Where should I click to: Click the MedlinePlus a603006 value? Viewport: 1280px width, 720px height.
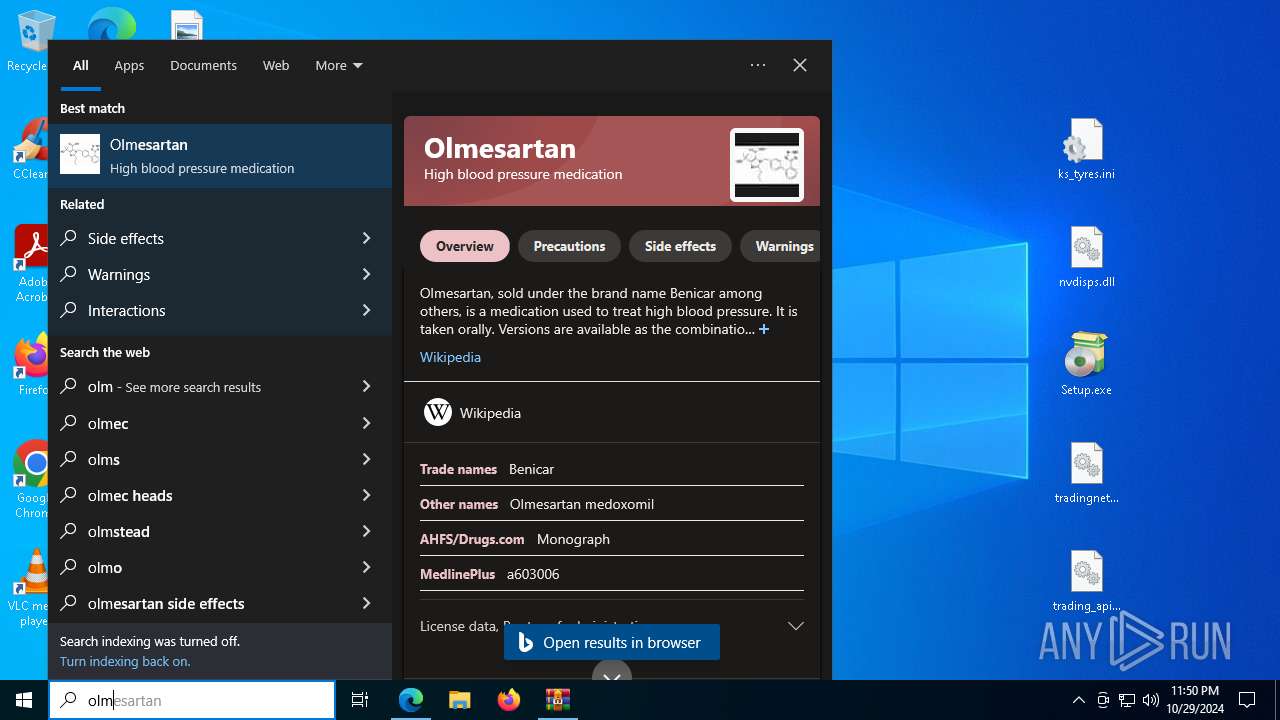click(533, 574)
